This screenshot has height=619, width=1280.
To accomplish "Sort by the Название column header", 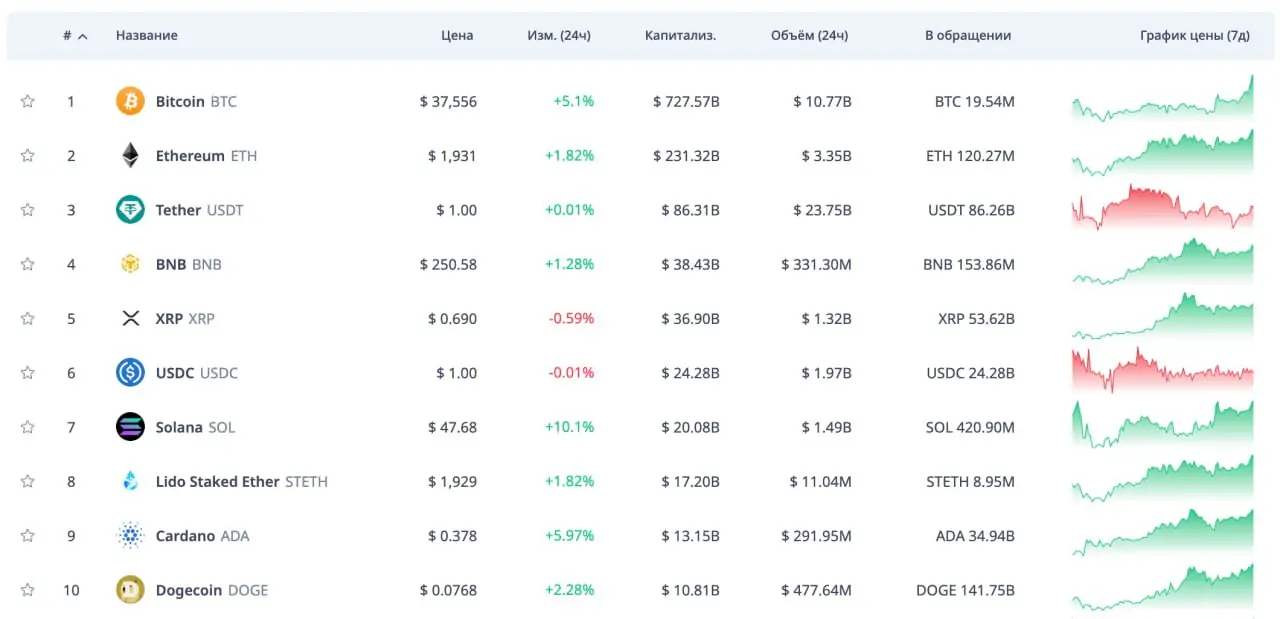I will pyautogui.click(x=147, y=35).
